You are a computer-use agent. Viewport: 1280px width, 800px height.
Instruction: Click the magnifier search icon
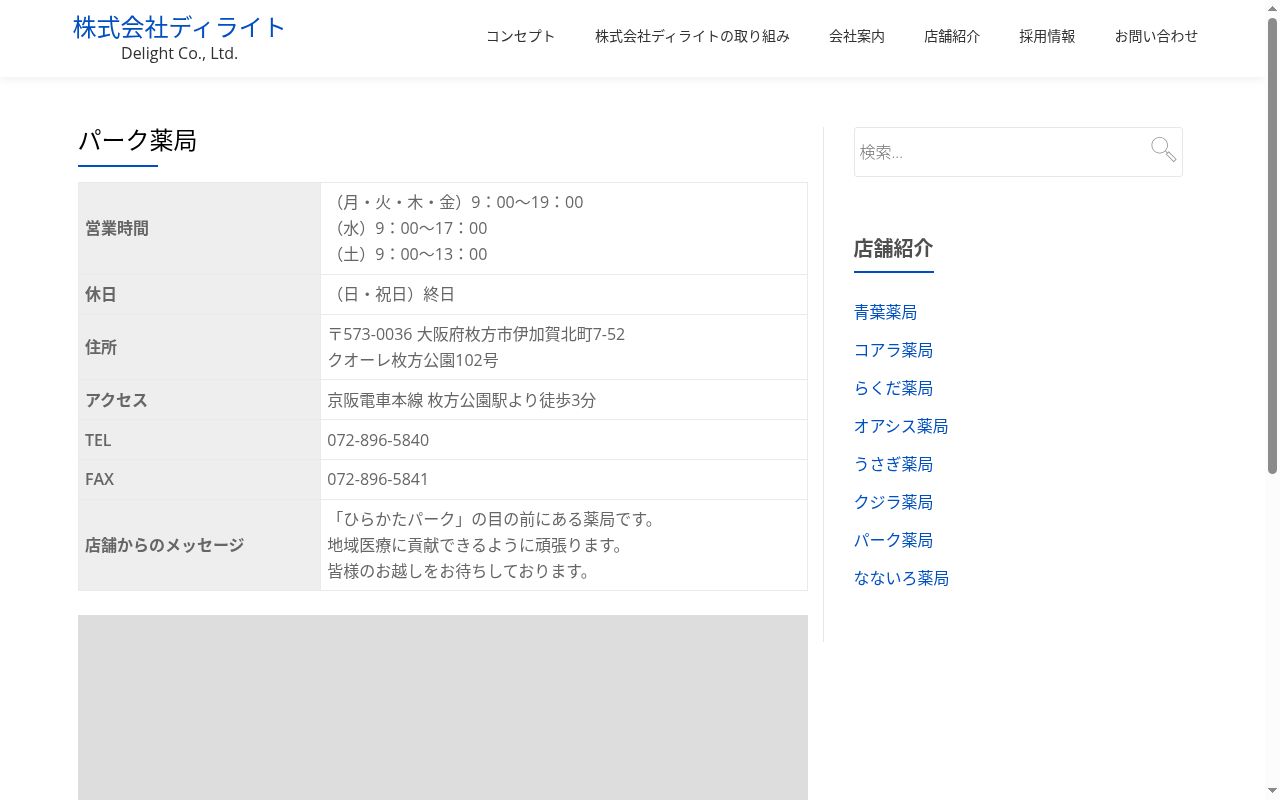tap(1163, 150)
